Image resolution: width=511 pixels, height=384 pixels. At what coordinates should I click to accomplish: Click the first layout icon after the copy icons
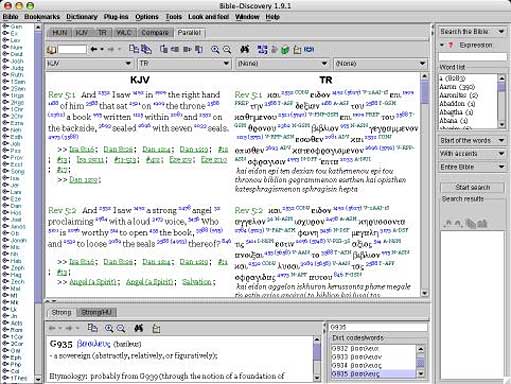[x=164, y=49]
